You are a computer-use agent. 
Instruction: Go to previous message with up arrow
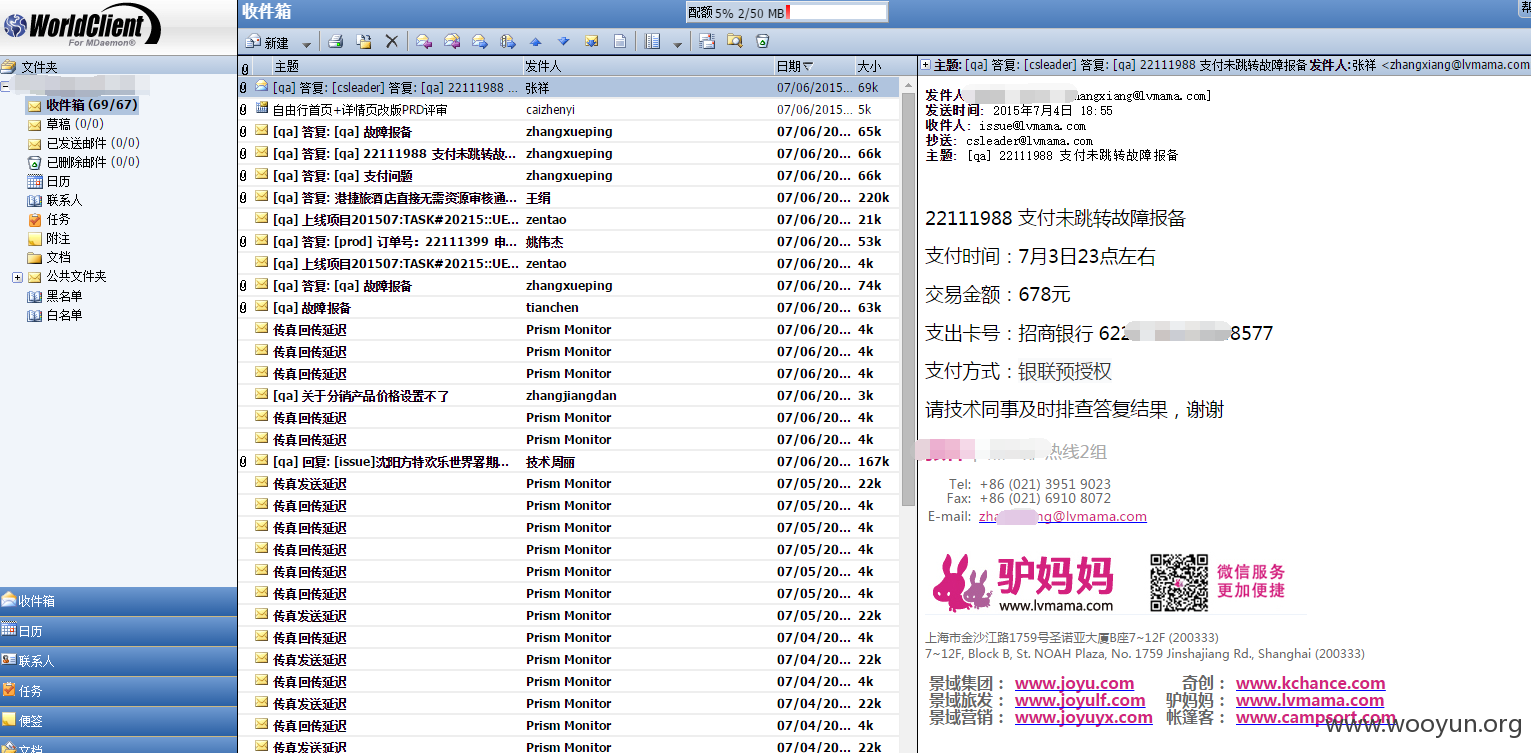[535, 42]
